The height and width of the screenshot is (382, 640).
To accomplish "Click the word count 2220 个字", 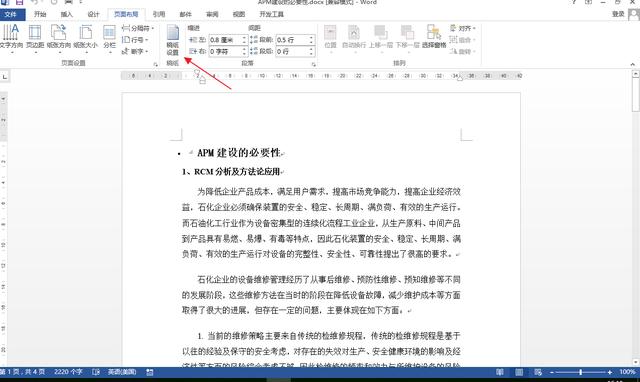I will (68, 372).
